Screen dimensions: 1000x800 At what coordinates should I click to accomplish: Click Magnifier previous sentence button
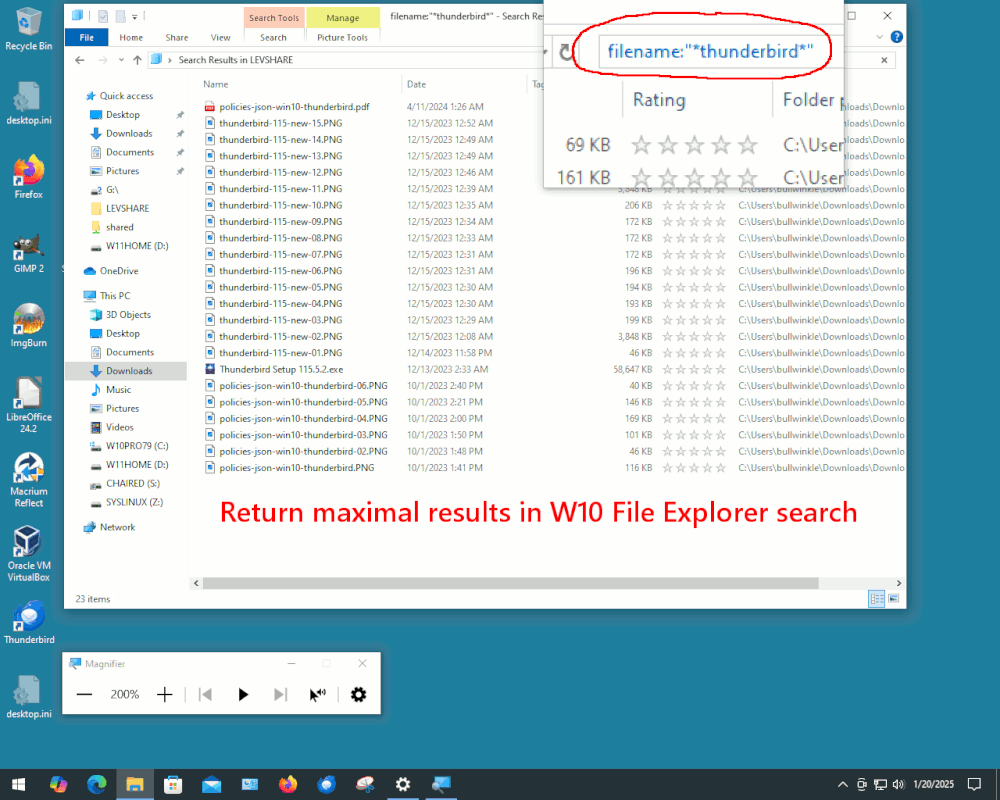[x=205, y=694]
